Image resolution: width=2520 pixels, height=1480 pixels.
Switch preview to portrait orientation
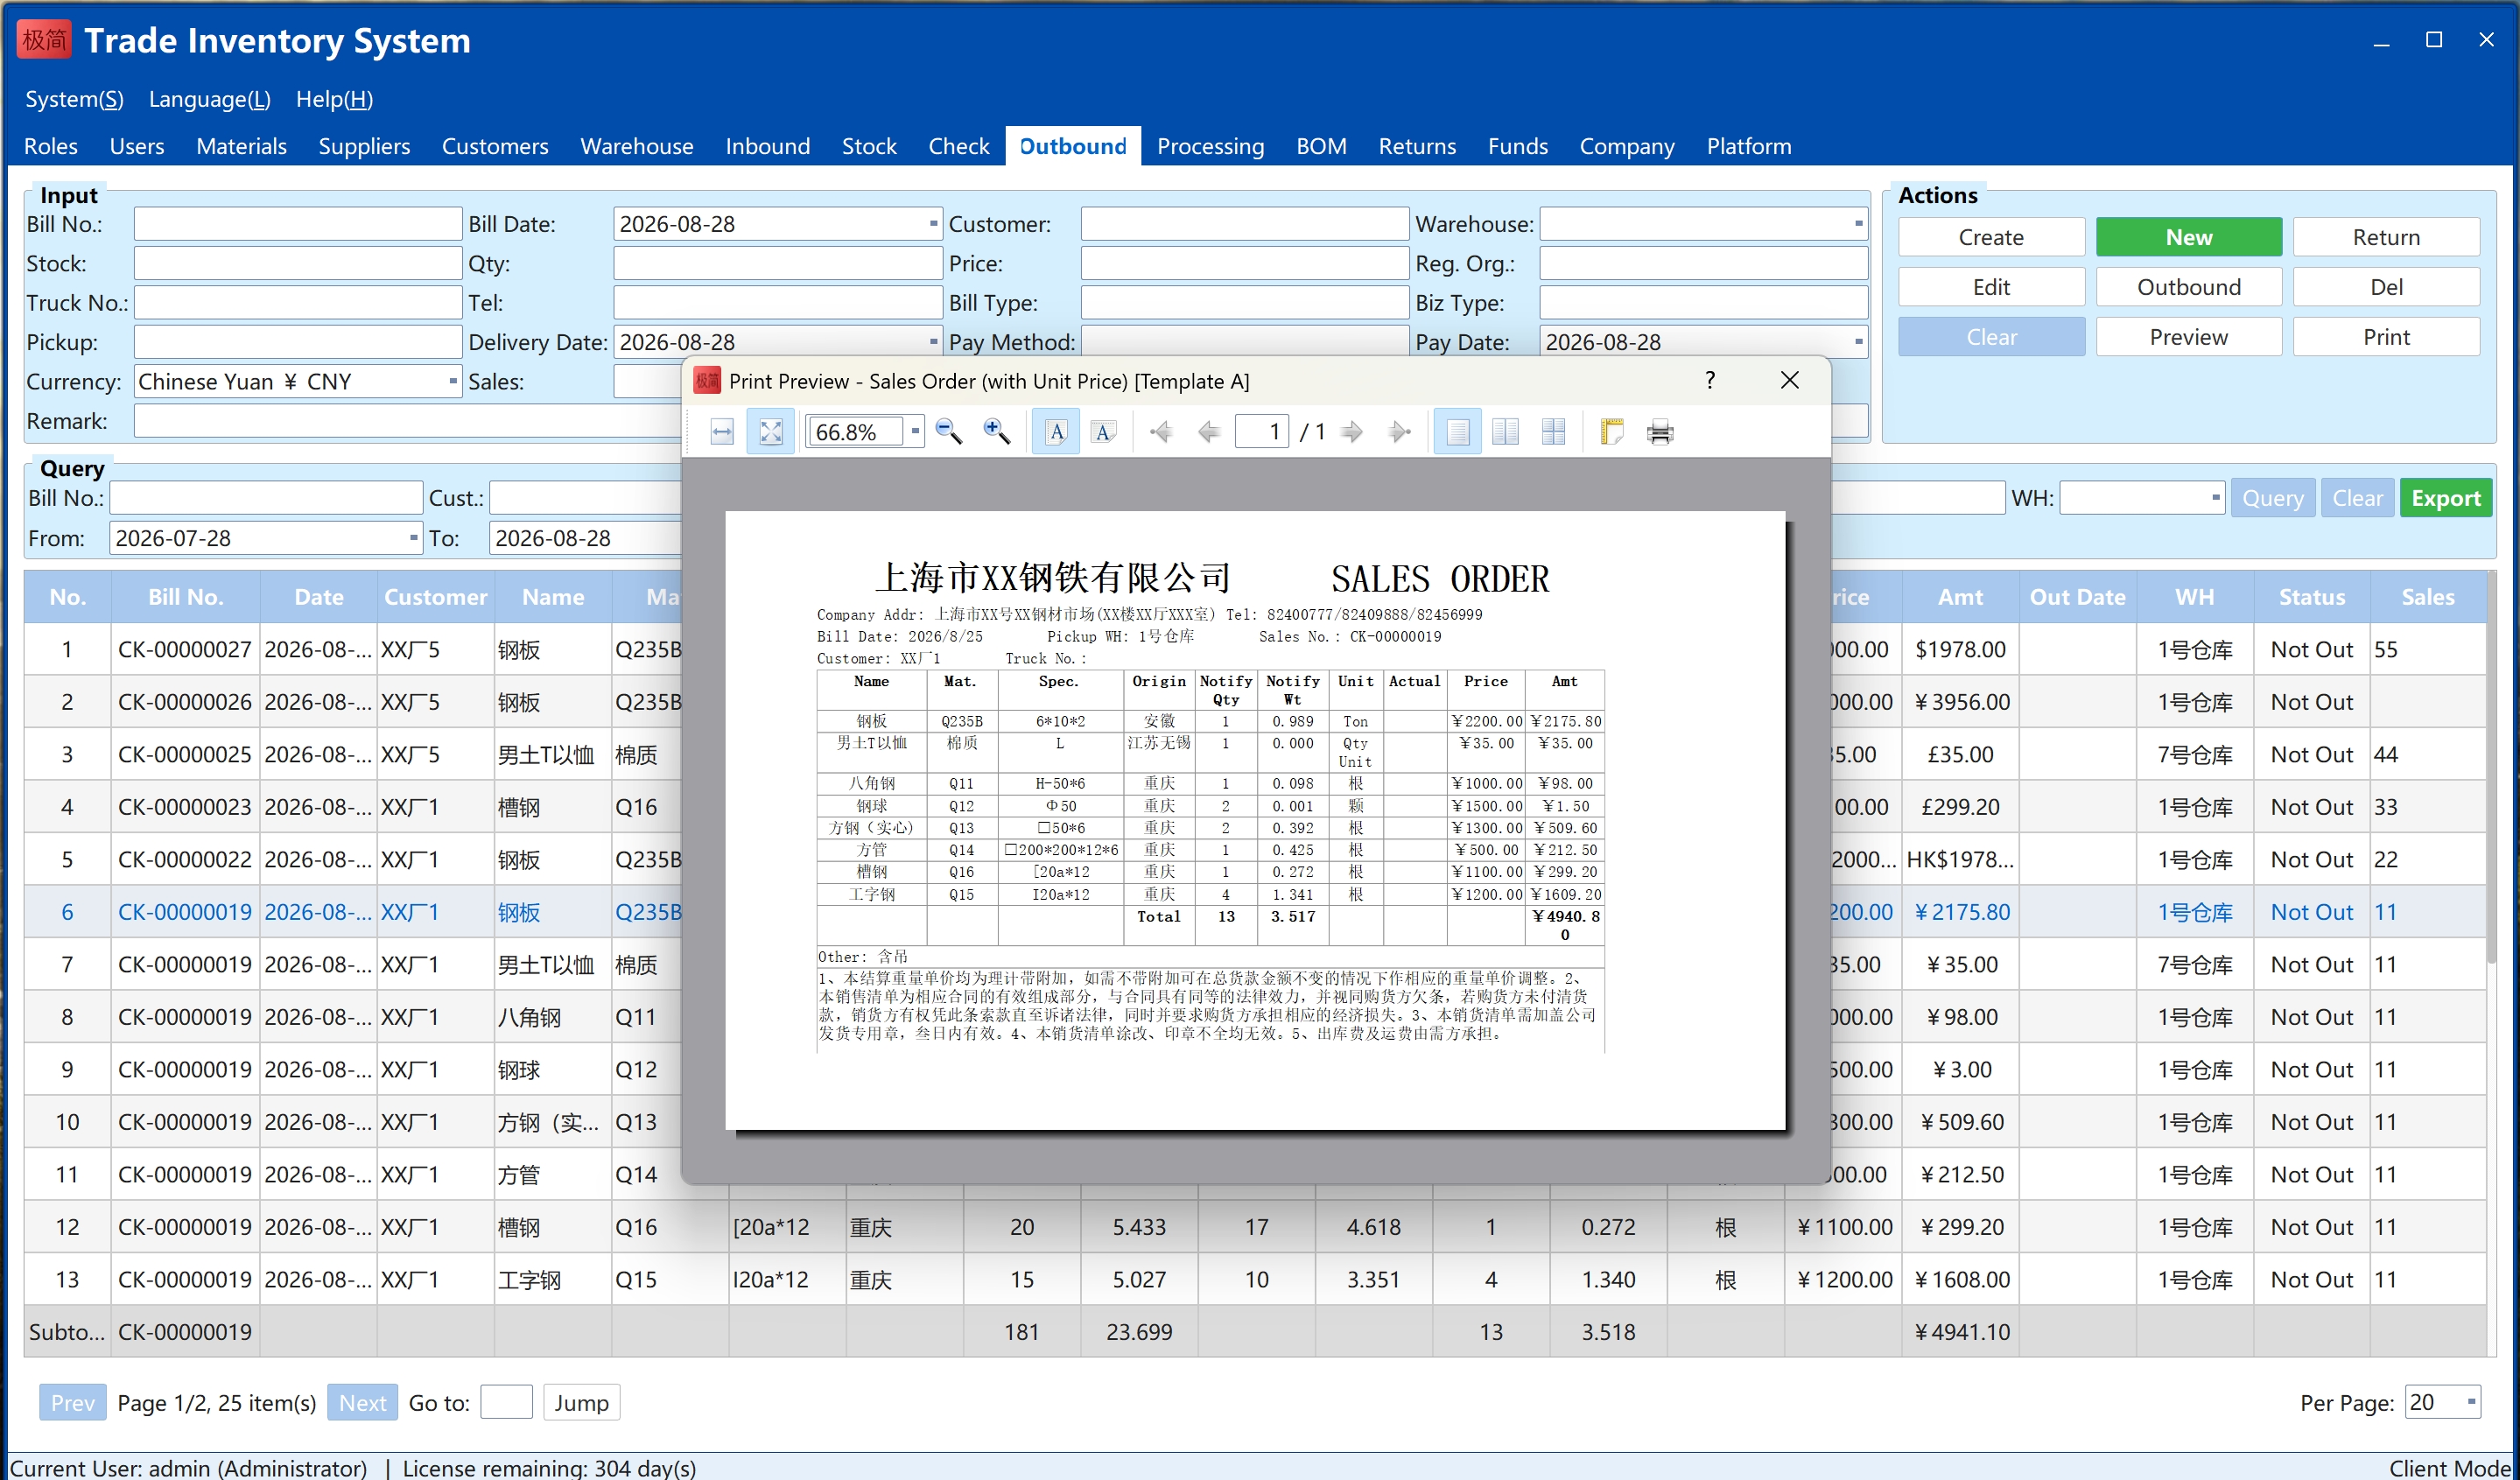1056,432
